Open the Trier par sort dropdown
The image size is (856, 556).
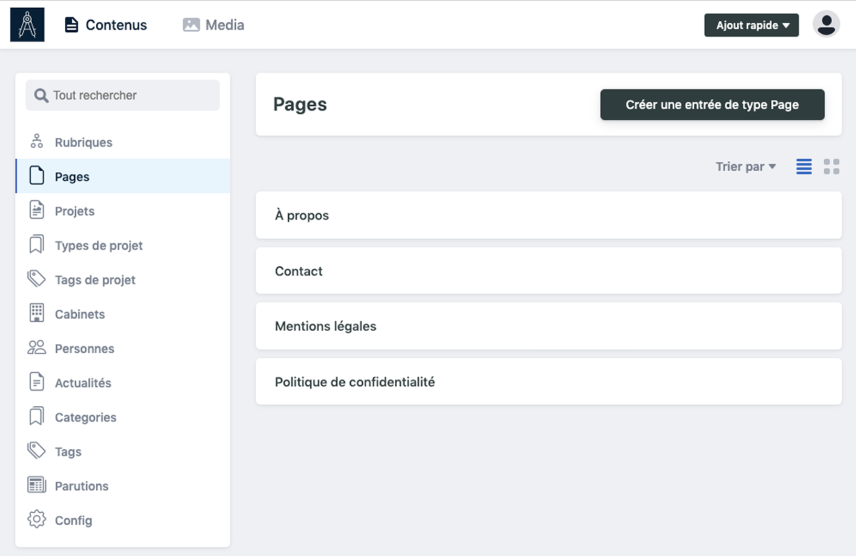746,167
